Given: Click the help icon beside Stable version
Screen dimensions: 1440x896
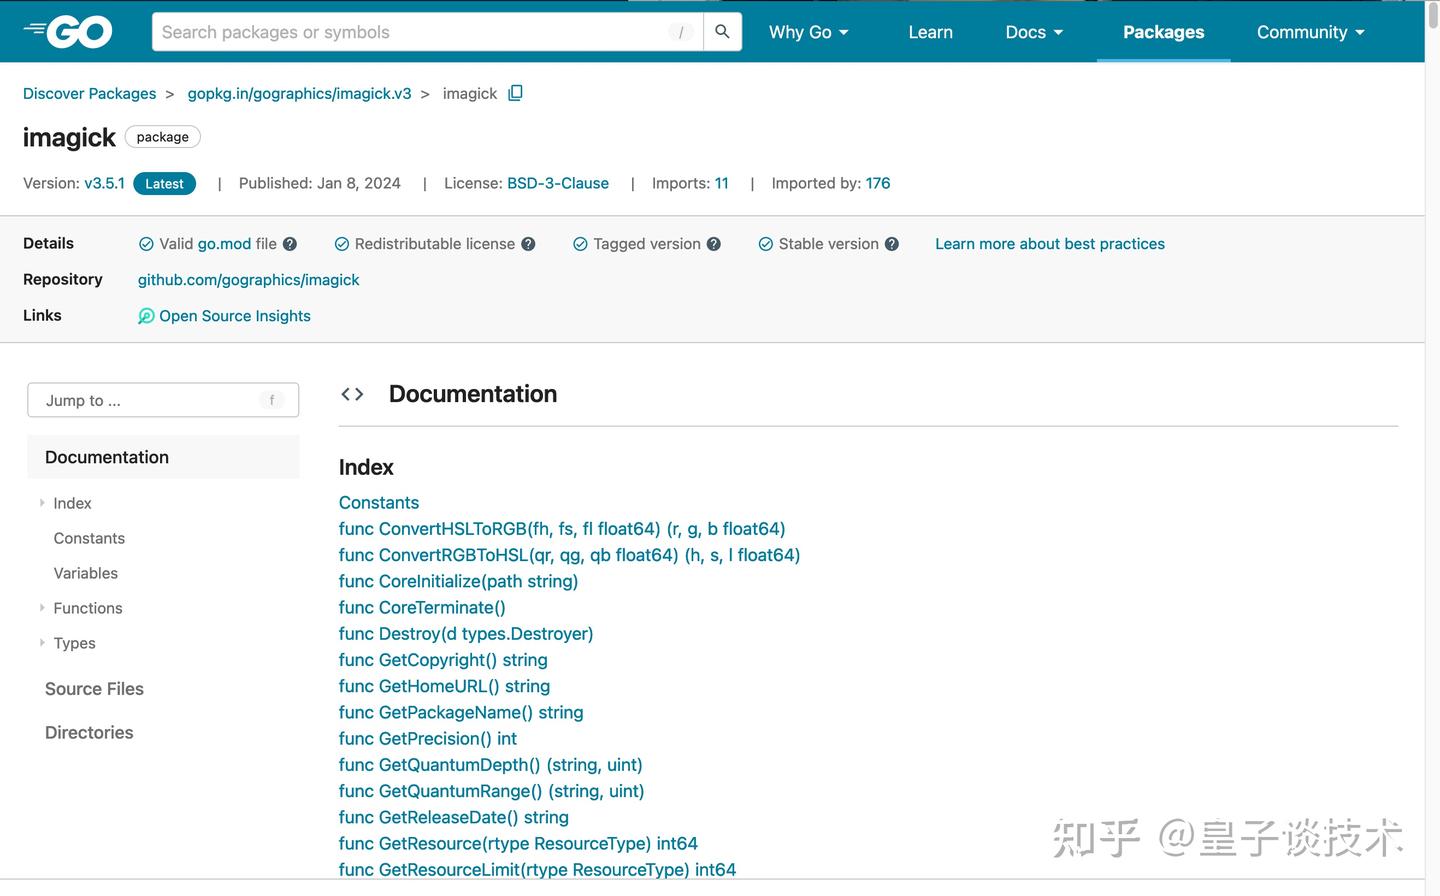Looking at the screenshot, I should pos(892,243).
